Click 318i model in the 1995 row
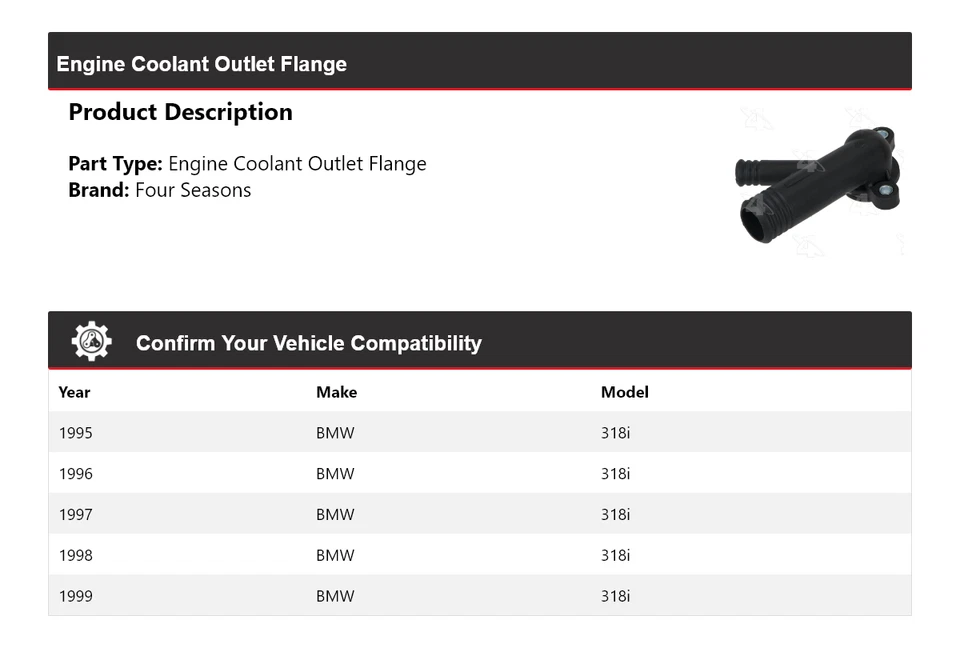The width and height of the screenshot is (960, 648). [615, 432]
